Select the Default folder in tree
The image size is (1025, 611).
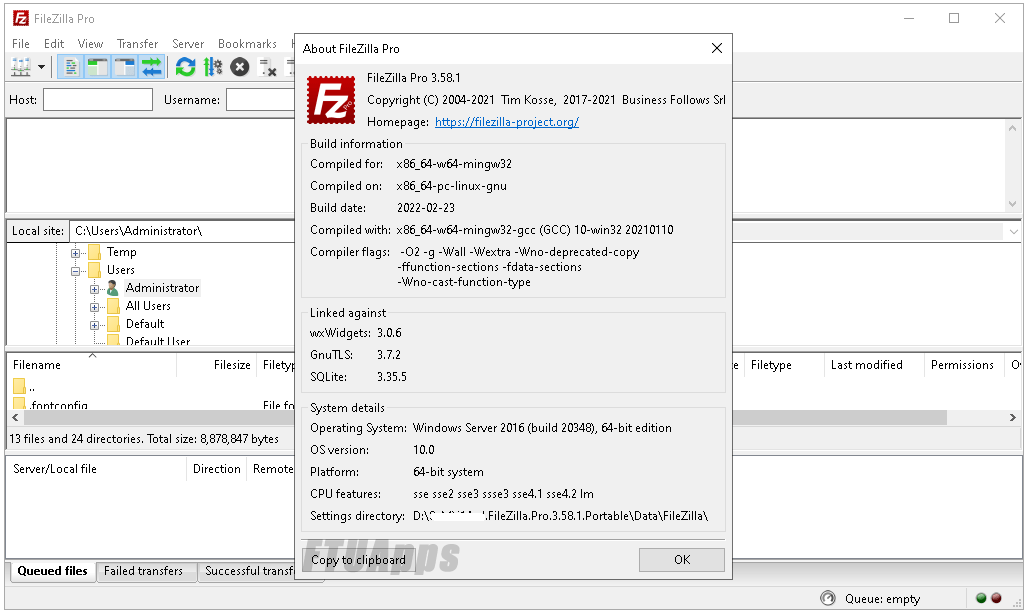pos(144,323)
